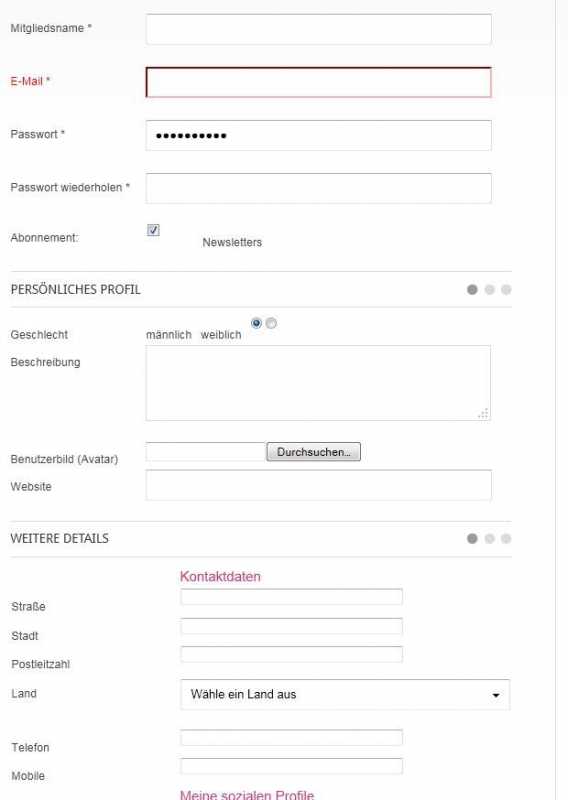Click the Durchsuchen button for avatar upload
This screenshot has height=800, width=568.
(x=313, y=452)
